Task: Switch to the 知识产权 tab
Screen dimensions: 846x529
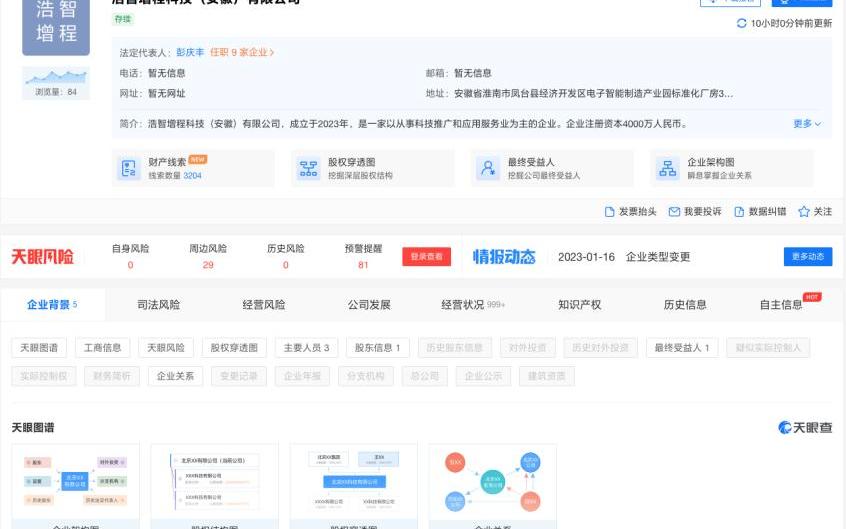Action: tap(579, 304)
